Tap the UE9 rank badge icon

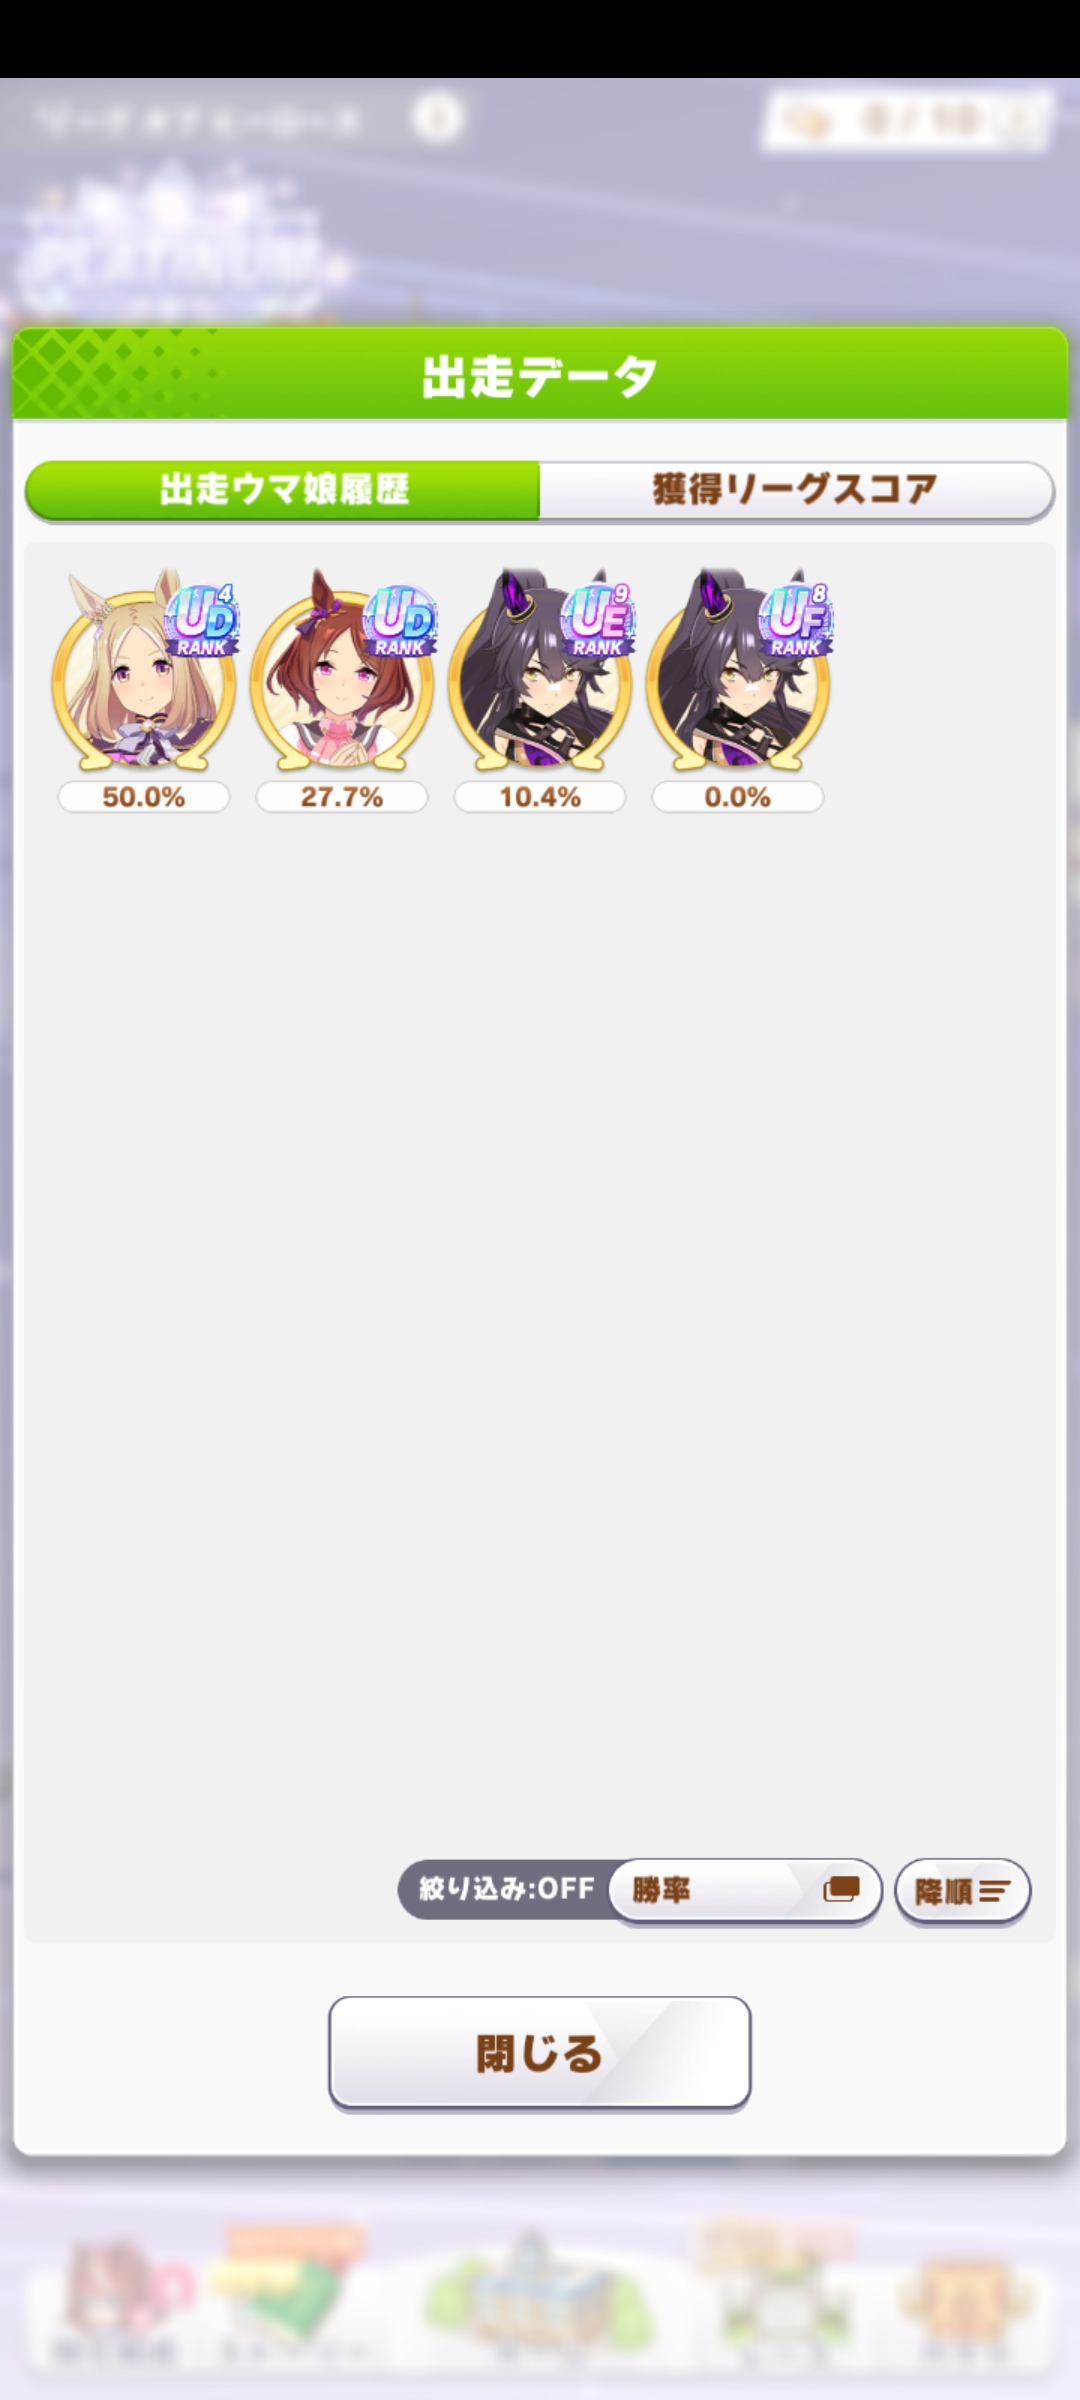pyautogui.click(x=598, y=620)
